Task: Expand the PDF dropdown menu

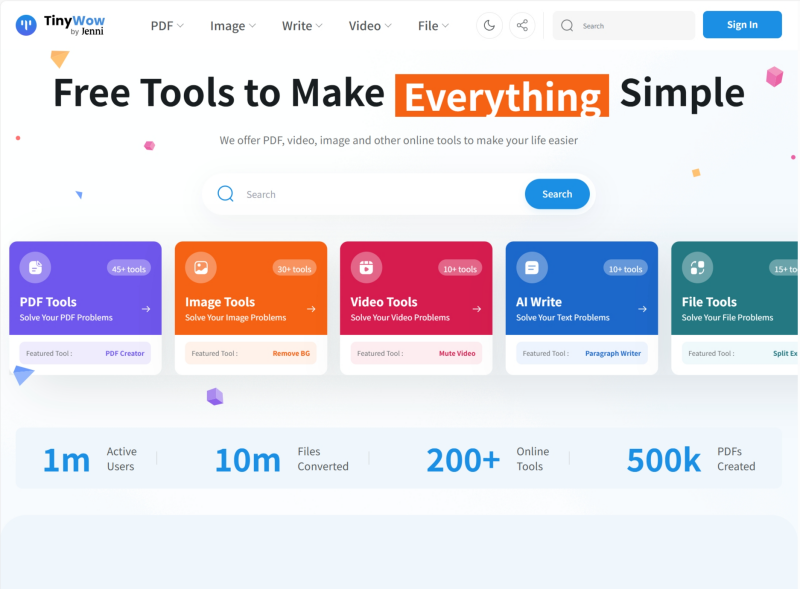Action: [167, 26]
